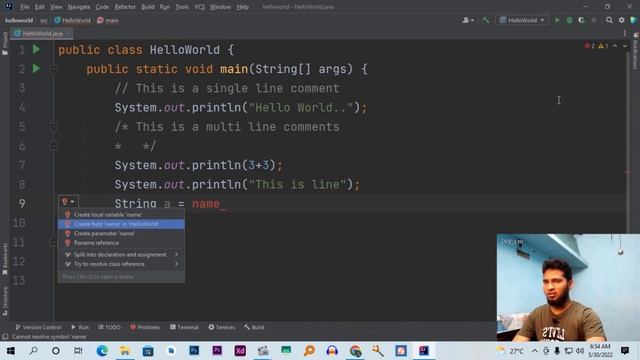
Task: Click status bar tool window toggle icon
Action: tap(5, 337)
